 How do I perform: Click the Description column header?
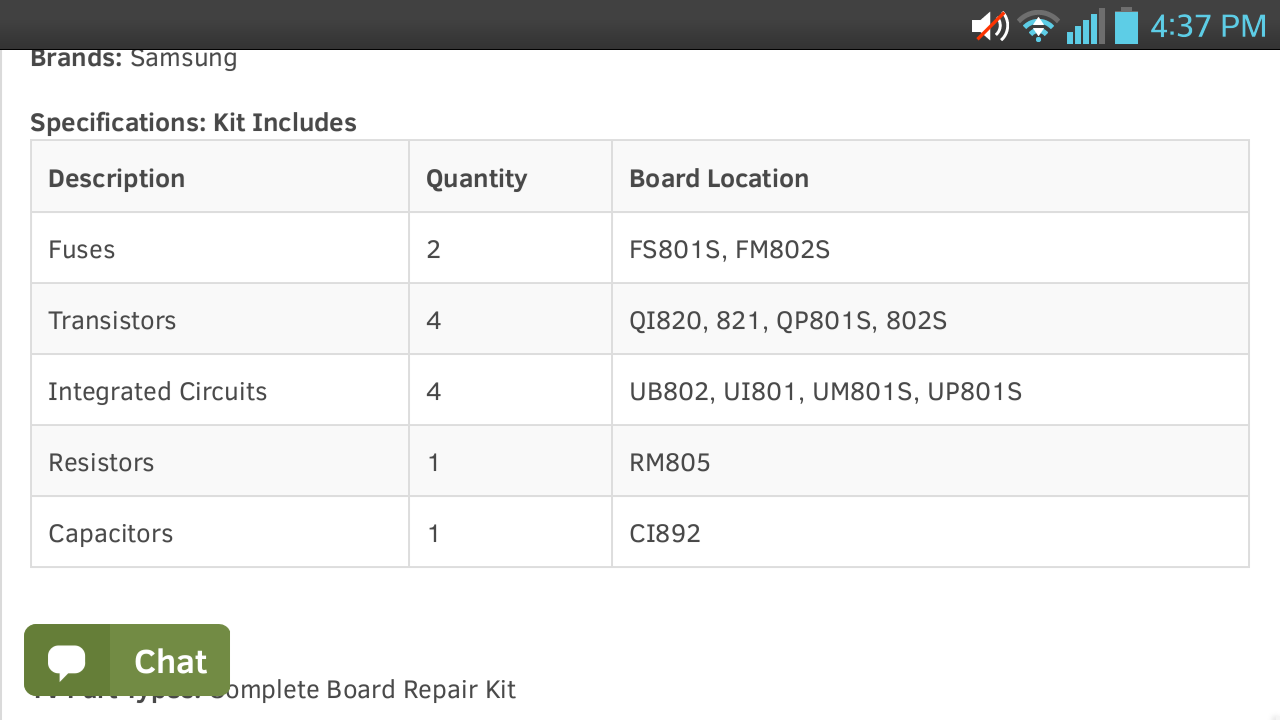117,178
